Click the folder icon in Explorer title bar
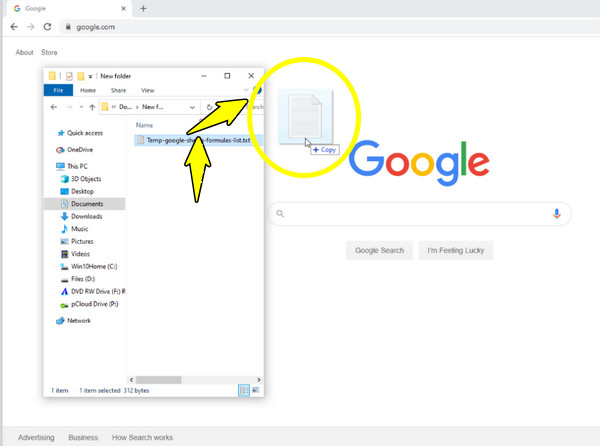This screenshot has width=600, height=446. tap(52, 76)
